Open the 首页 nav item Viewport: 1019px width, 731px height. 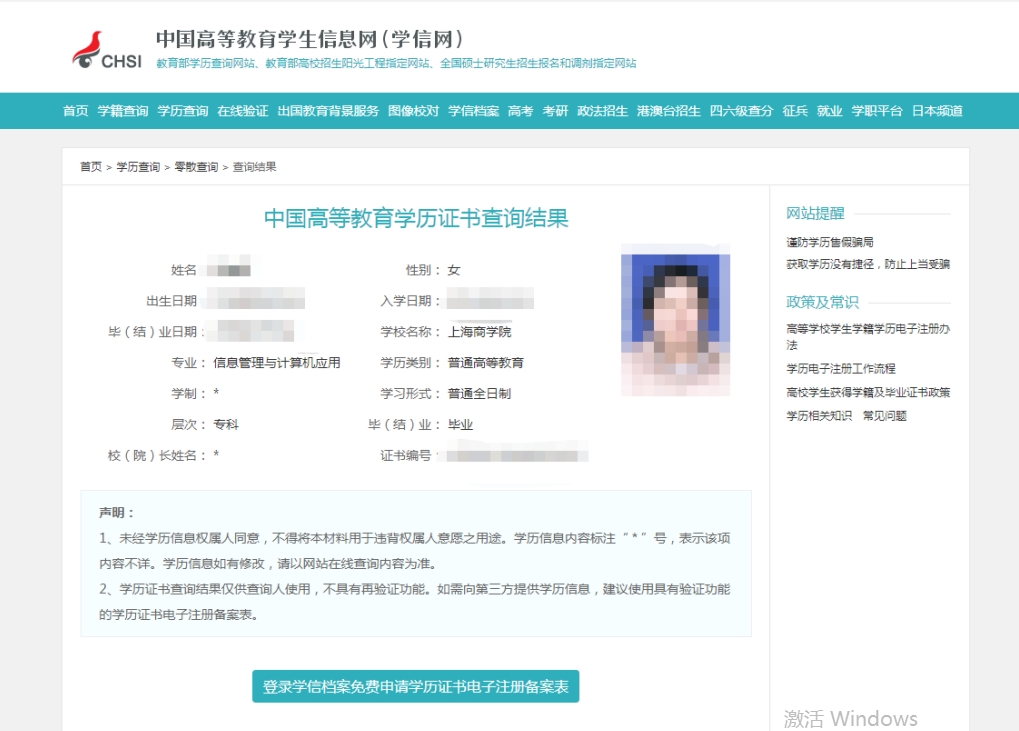coord(75,111)
